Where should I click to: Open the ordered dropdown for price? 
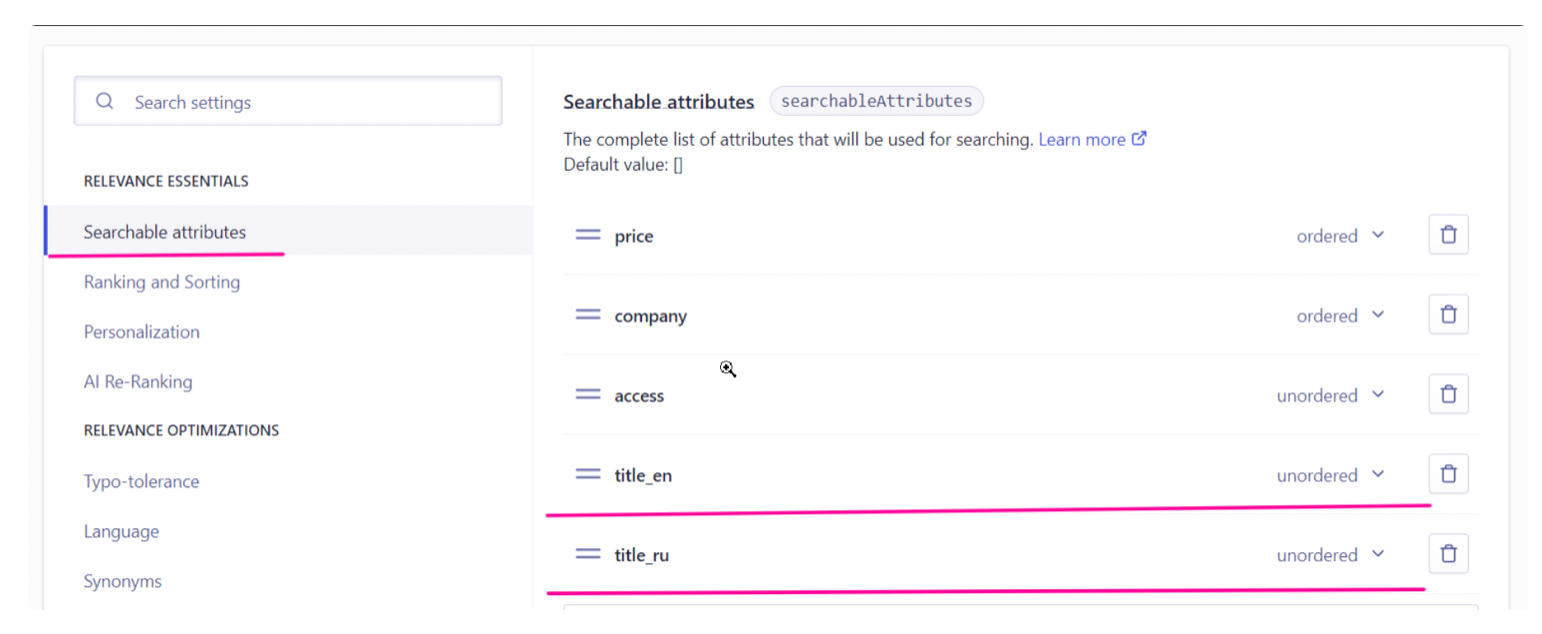1341,236
